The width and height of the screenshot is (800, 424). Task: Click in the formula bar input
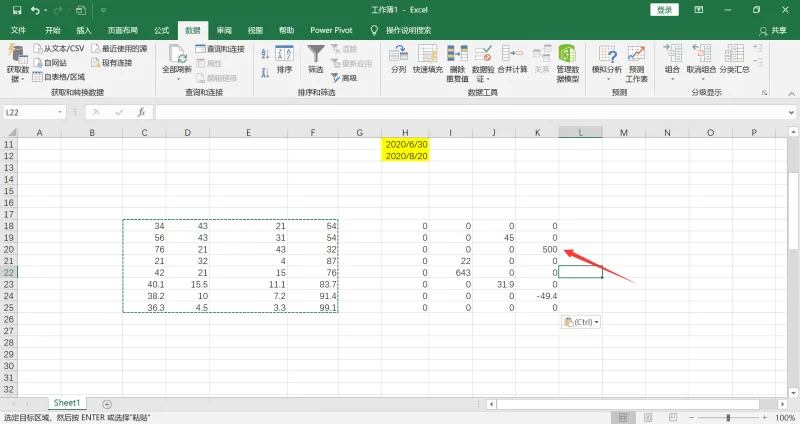[469, 112]
